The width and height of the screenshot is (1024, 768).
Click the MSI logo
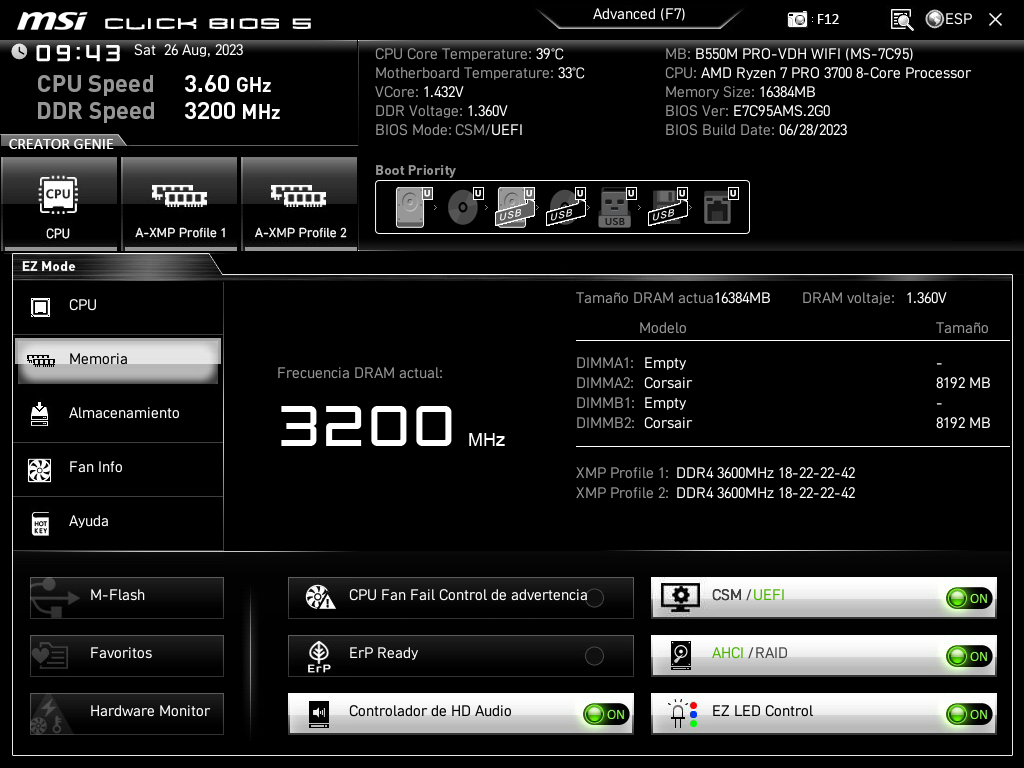tap(52, 21)
